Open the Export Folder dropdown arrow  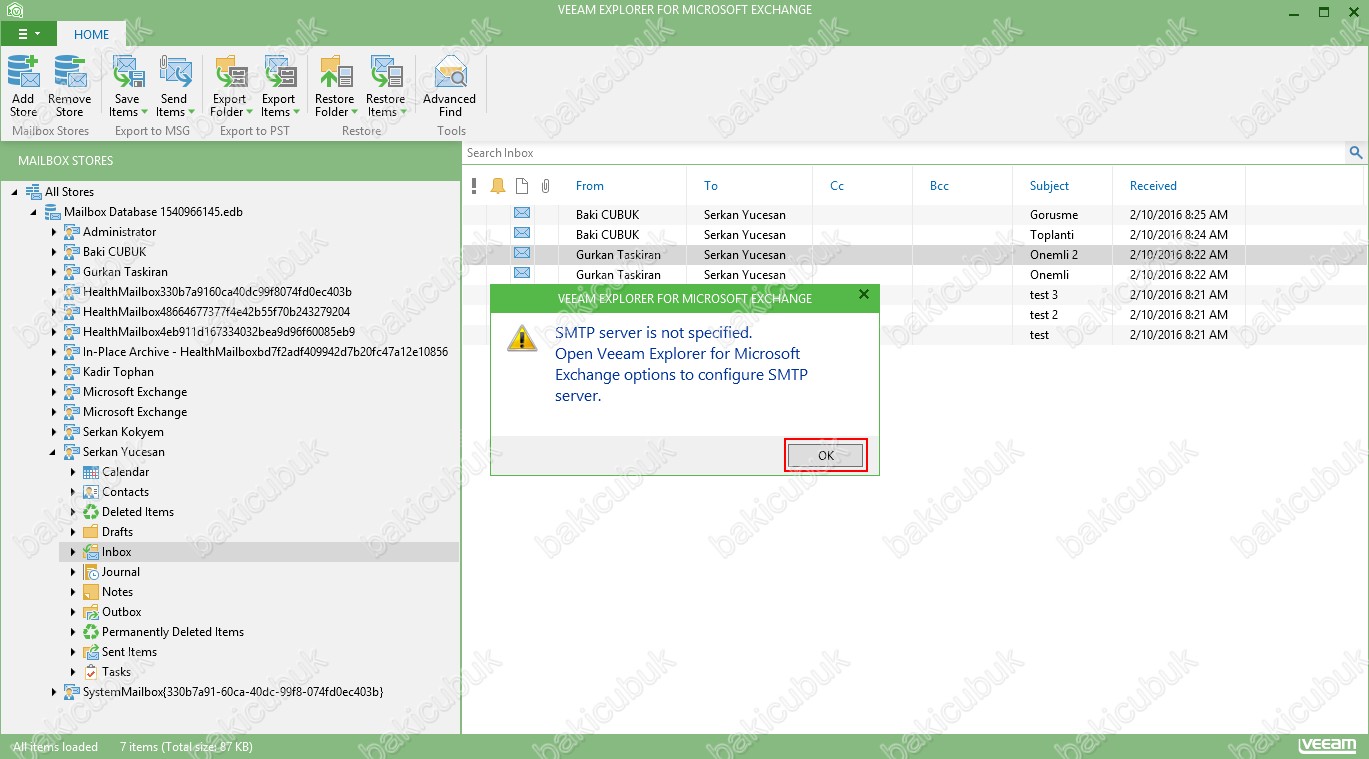tap(248, 113)
